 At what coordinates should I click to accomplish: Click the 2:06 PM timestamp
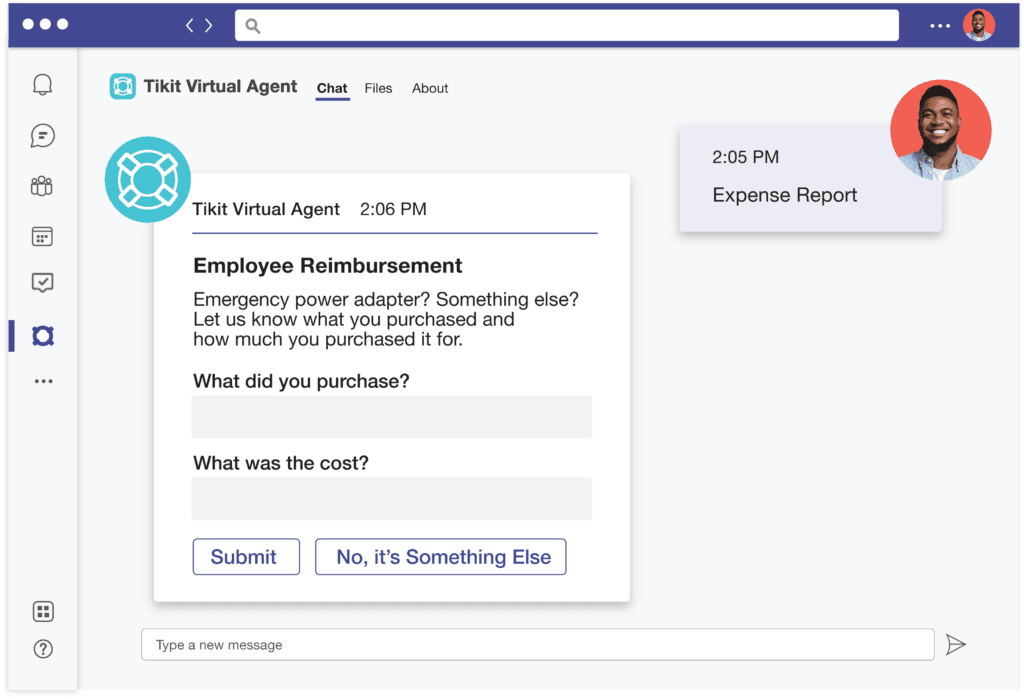393,209
